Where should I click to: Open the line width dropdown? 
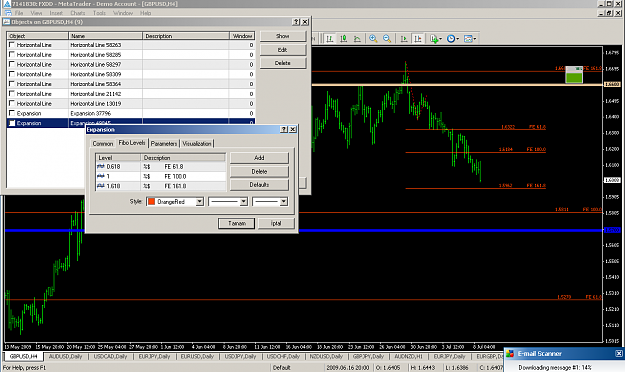[x=283, y=202]
